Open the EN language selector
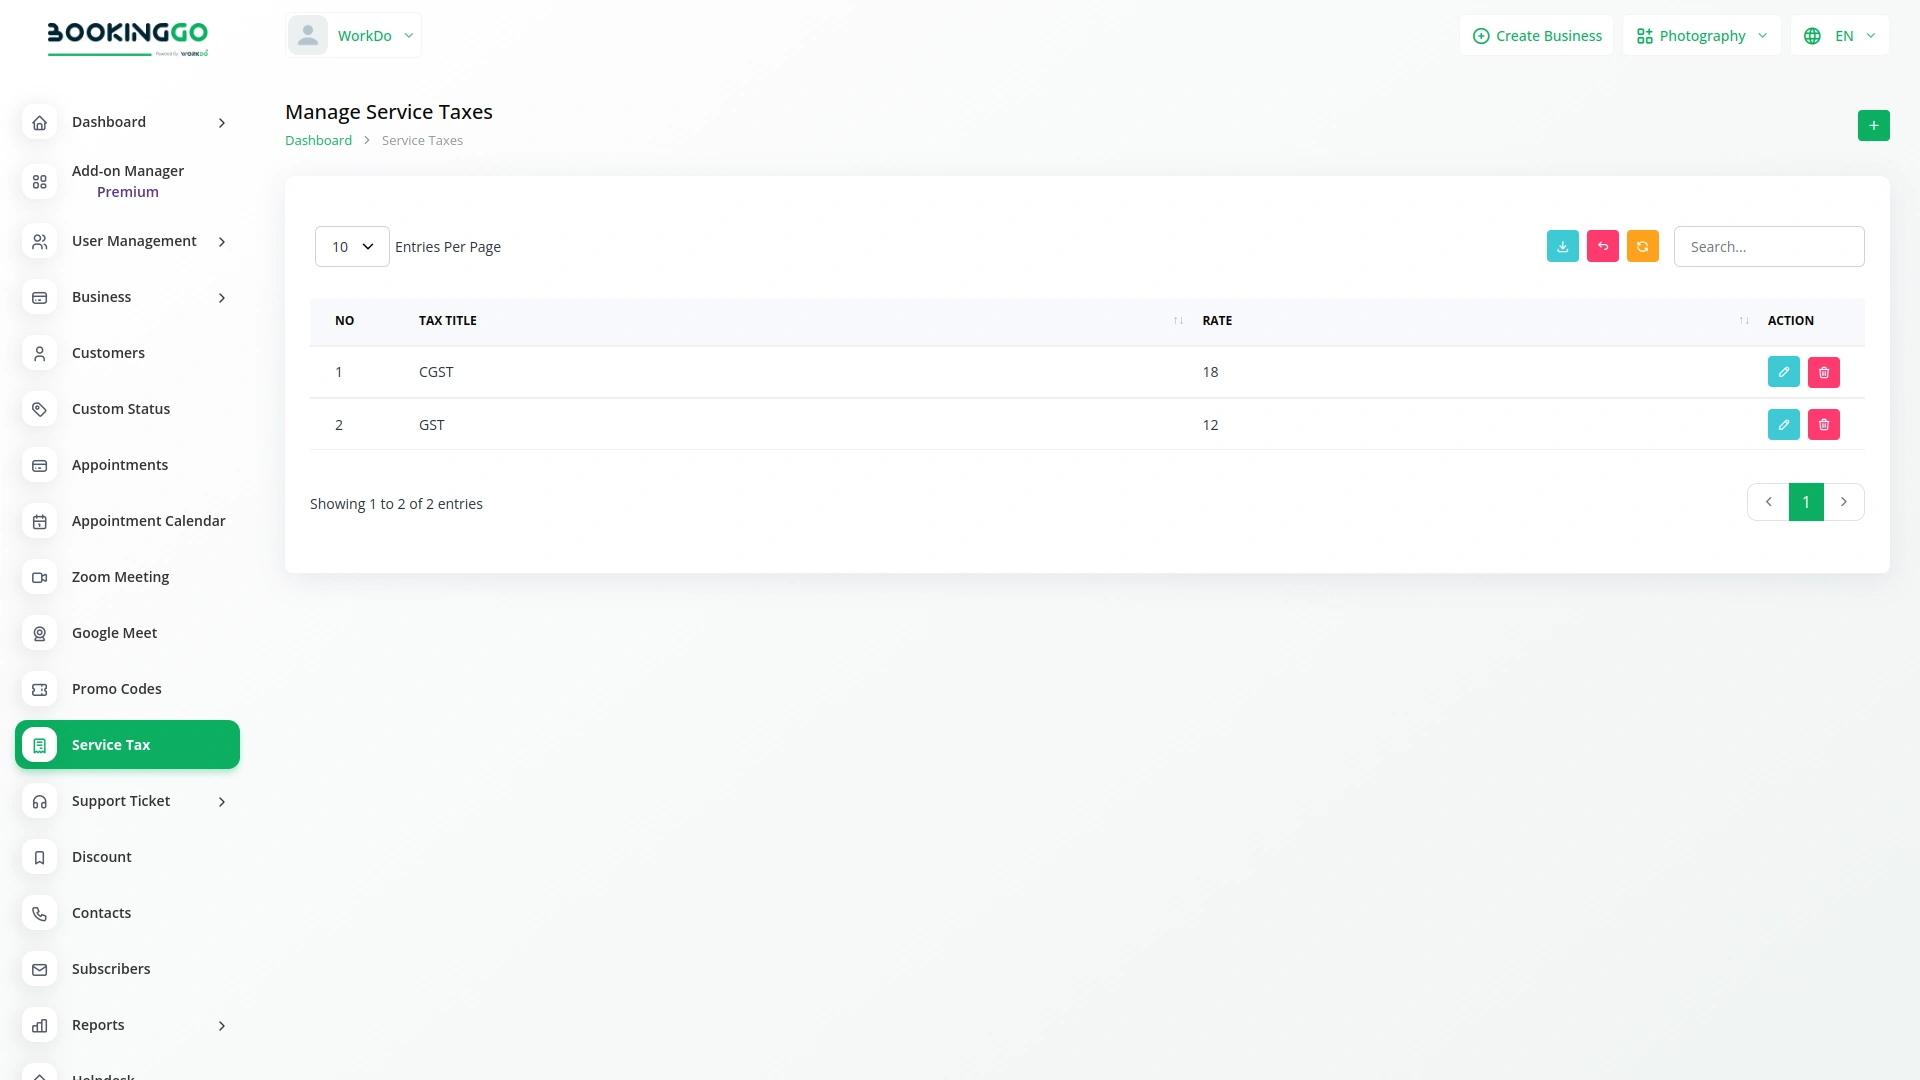The width and height of the screenshot is (1920, 1080). click(x=1840, y=36)
